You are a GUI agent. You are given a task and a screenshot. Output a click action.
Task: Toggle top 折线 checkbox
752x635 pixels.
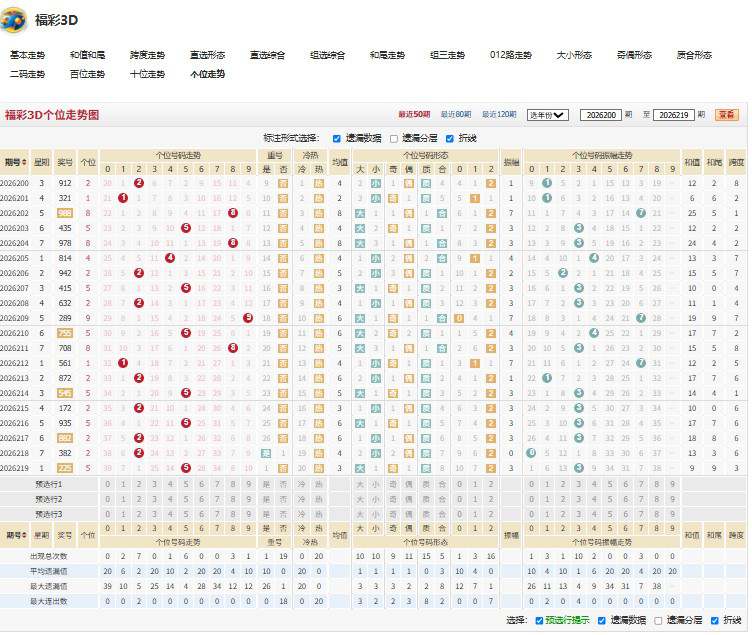(x=450, y=139)
